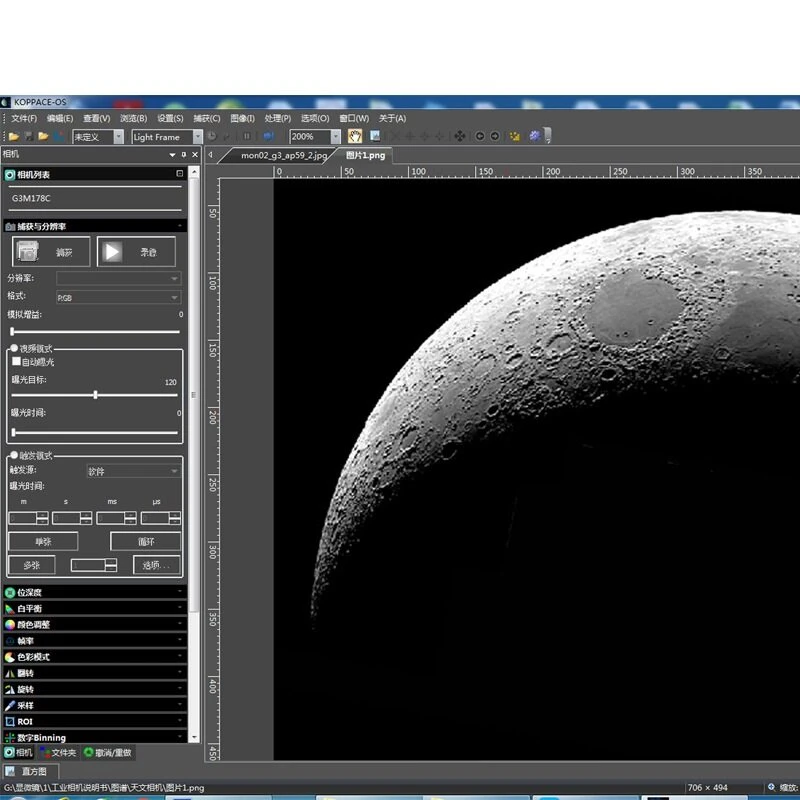Image resolution: width=800 pixels, height=800 pixels.
Task: Toggle the 自动曝光 checkbox
Action: (x=16, y=361)
